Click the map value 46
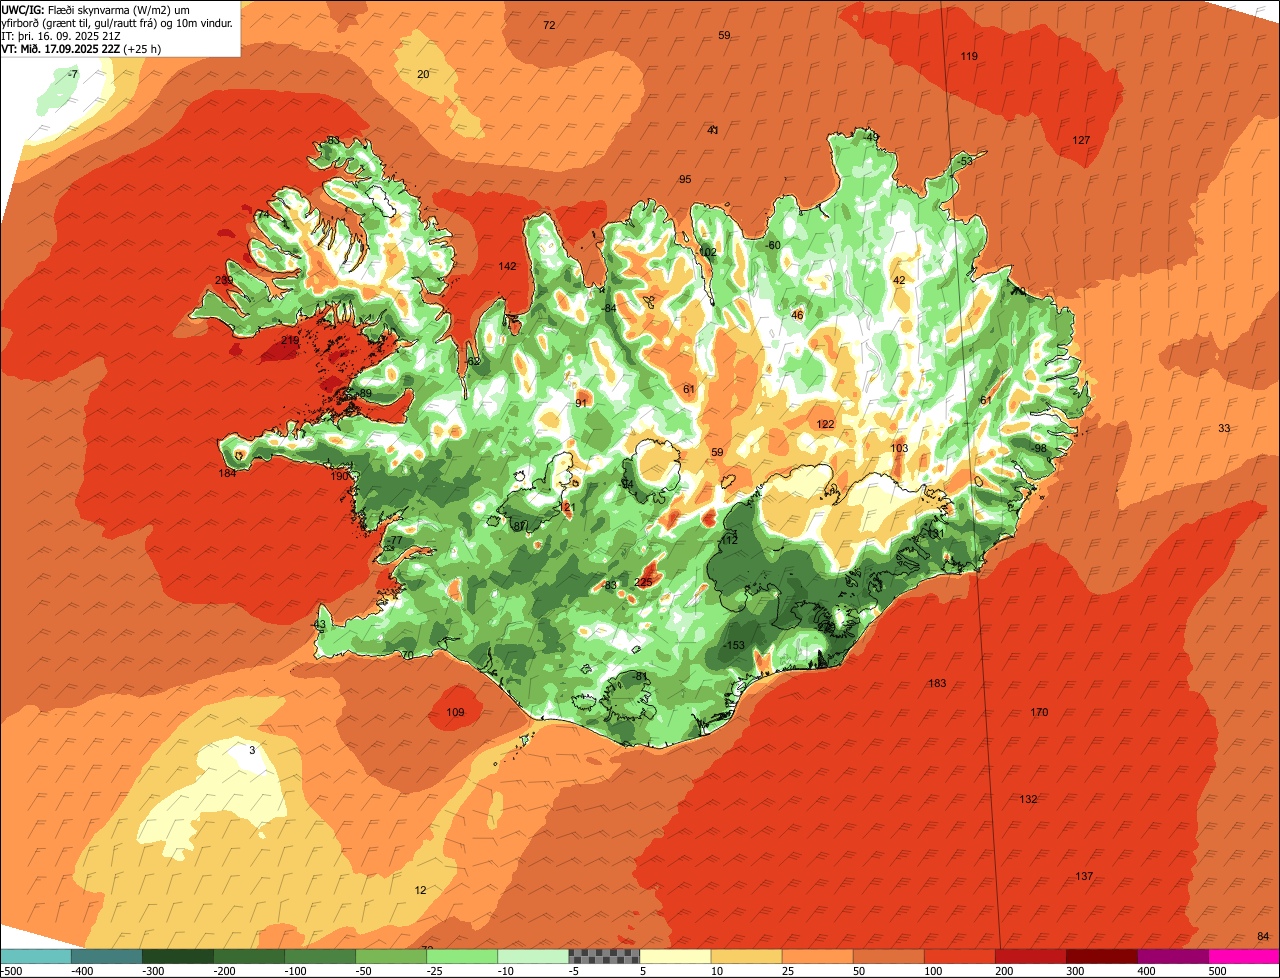The width and height of the screenshot is (1280, 978). coord(797,315)
